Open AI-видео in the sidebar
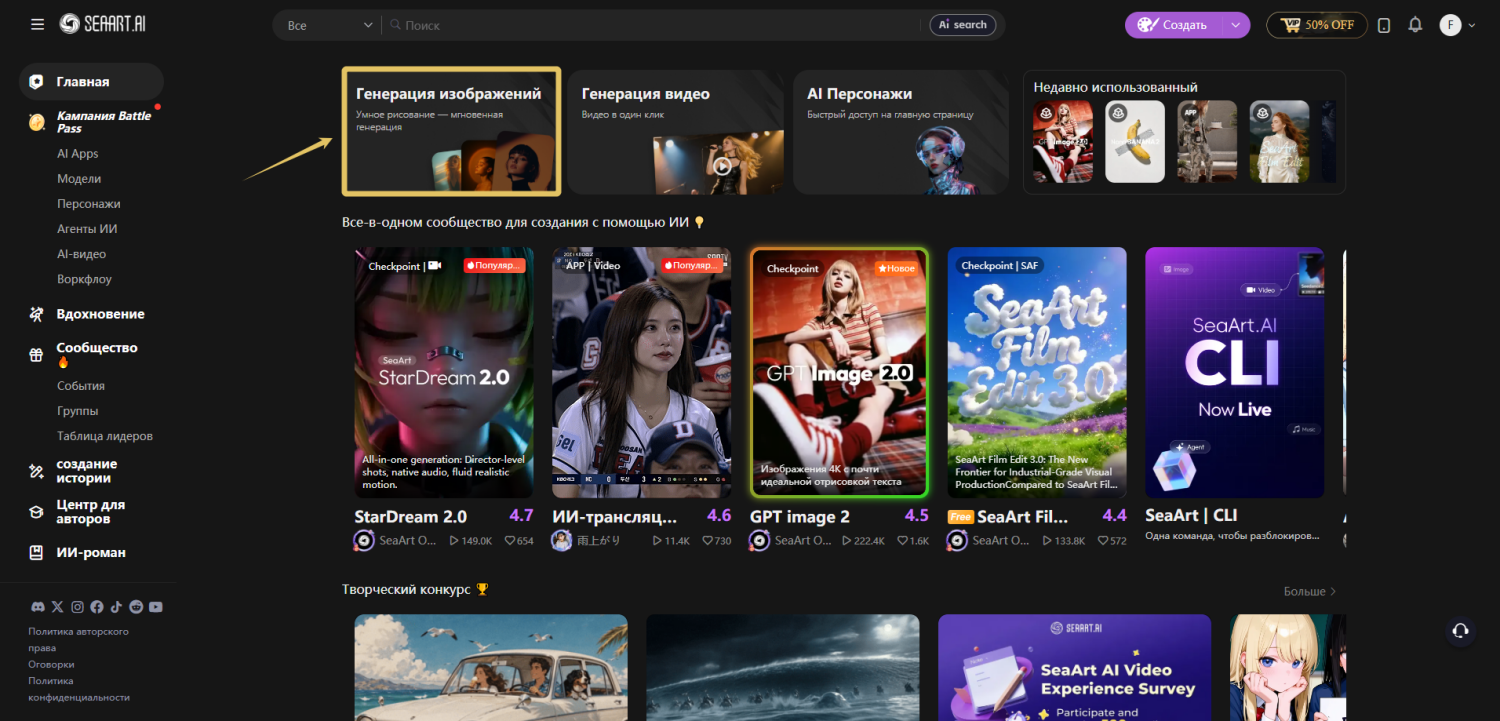The image size is (1500, 721). point(82,254)
